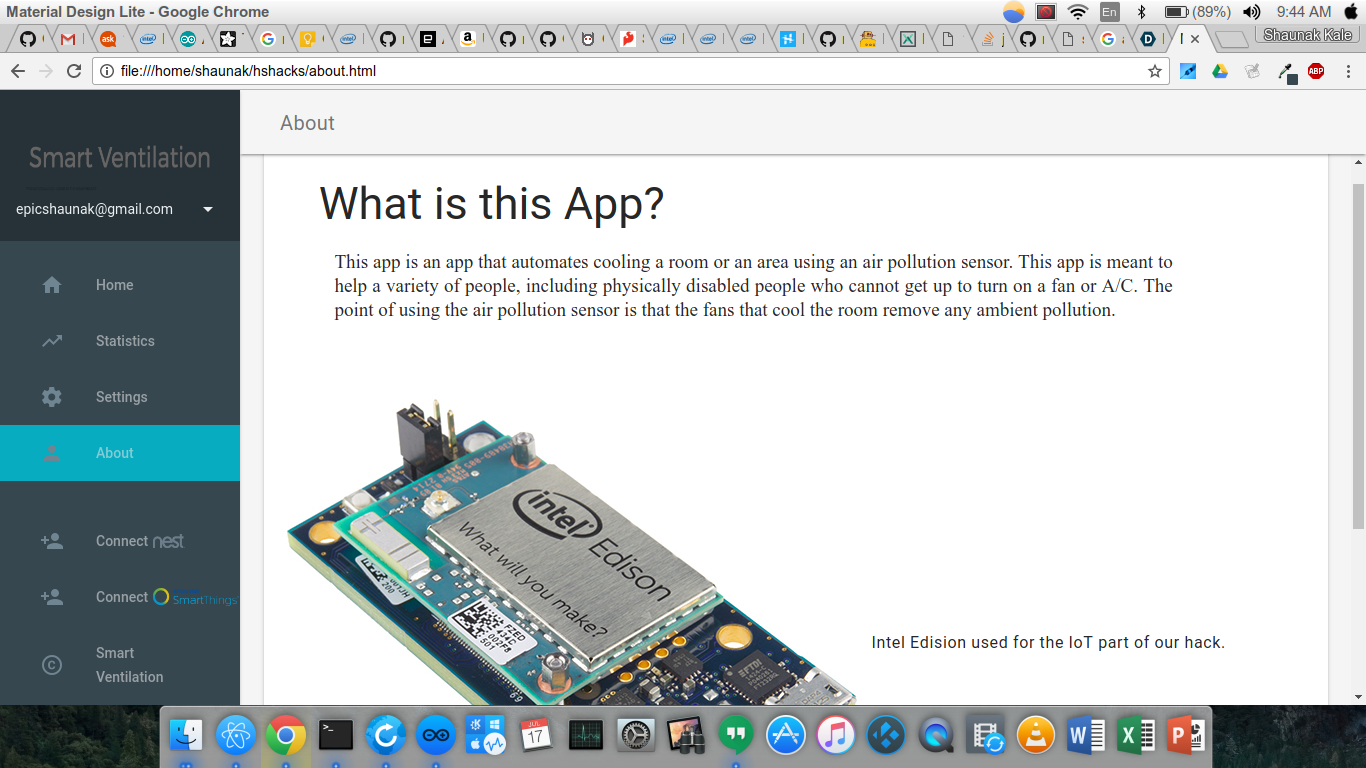The image size is (1366, 768).
Task: Click the About page header title
Action: [307, 123]
